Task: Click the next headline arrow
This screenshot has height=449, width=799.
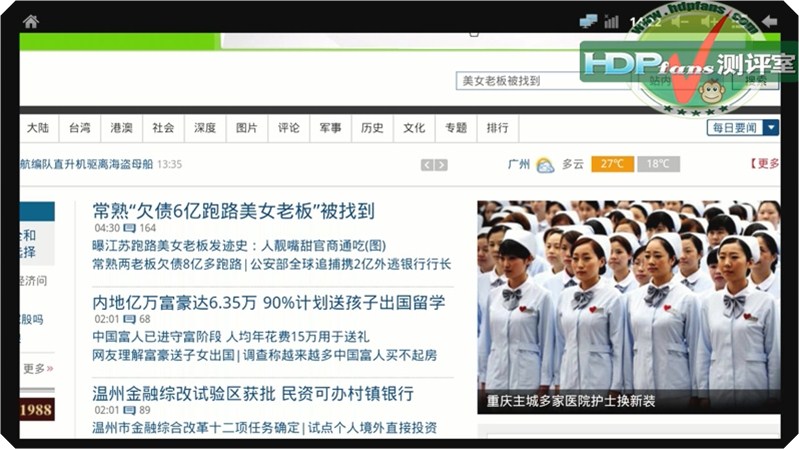Action: click(x=441, y=165)
